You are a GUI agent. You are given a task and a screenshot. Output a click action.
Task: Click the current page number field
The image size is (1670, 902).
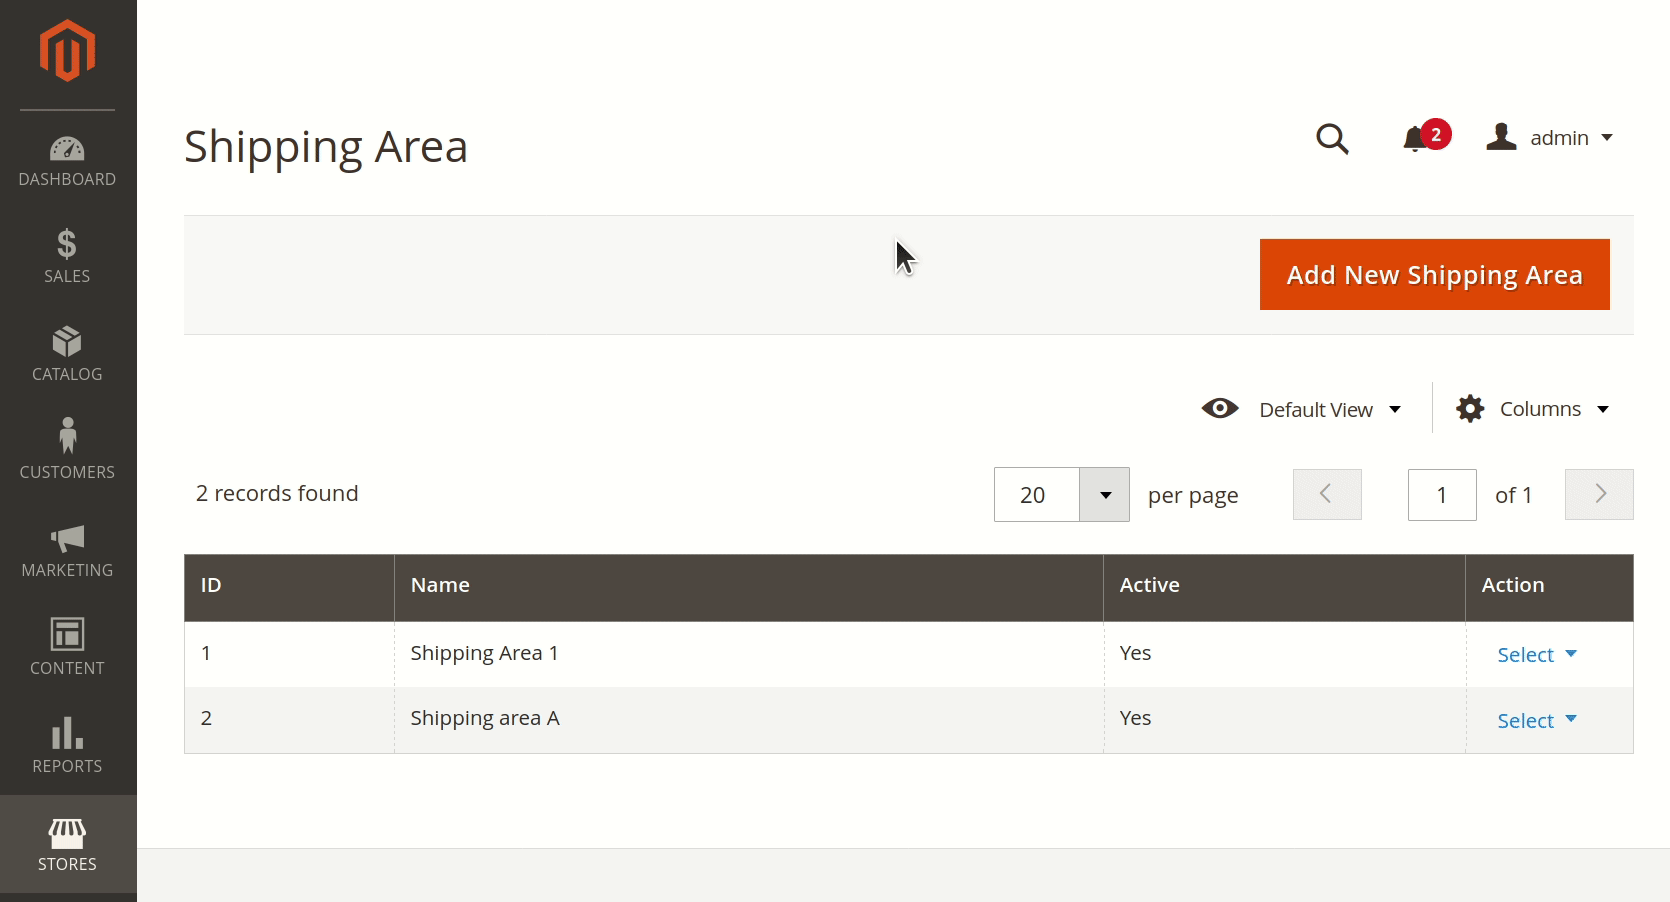coord(1441,495)
